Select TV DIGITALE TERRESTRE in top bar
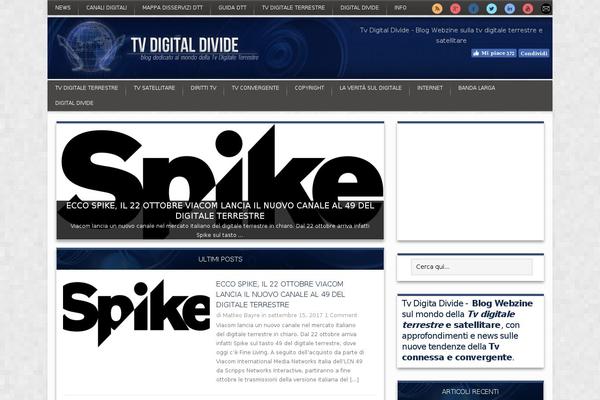This screenshot has width=600, height=400. (293, 8)
